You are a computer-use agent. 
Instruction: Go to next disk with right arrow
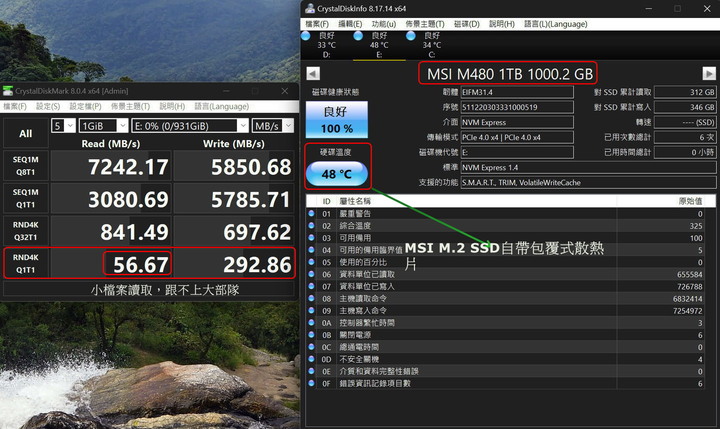pos(709,73)
